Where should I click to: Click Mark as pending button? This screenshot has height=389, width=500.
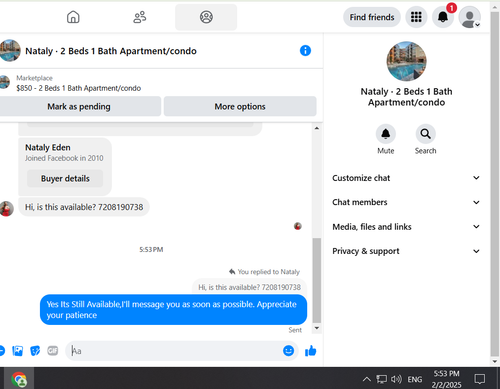click(79, 106)
